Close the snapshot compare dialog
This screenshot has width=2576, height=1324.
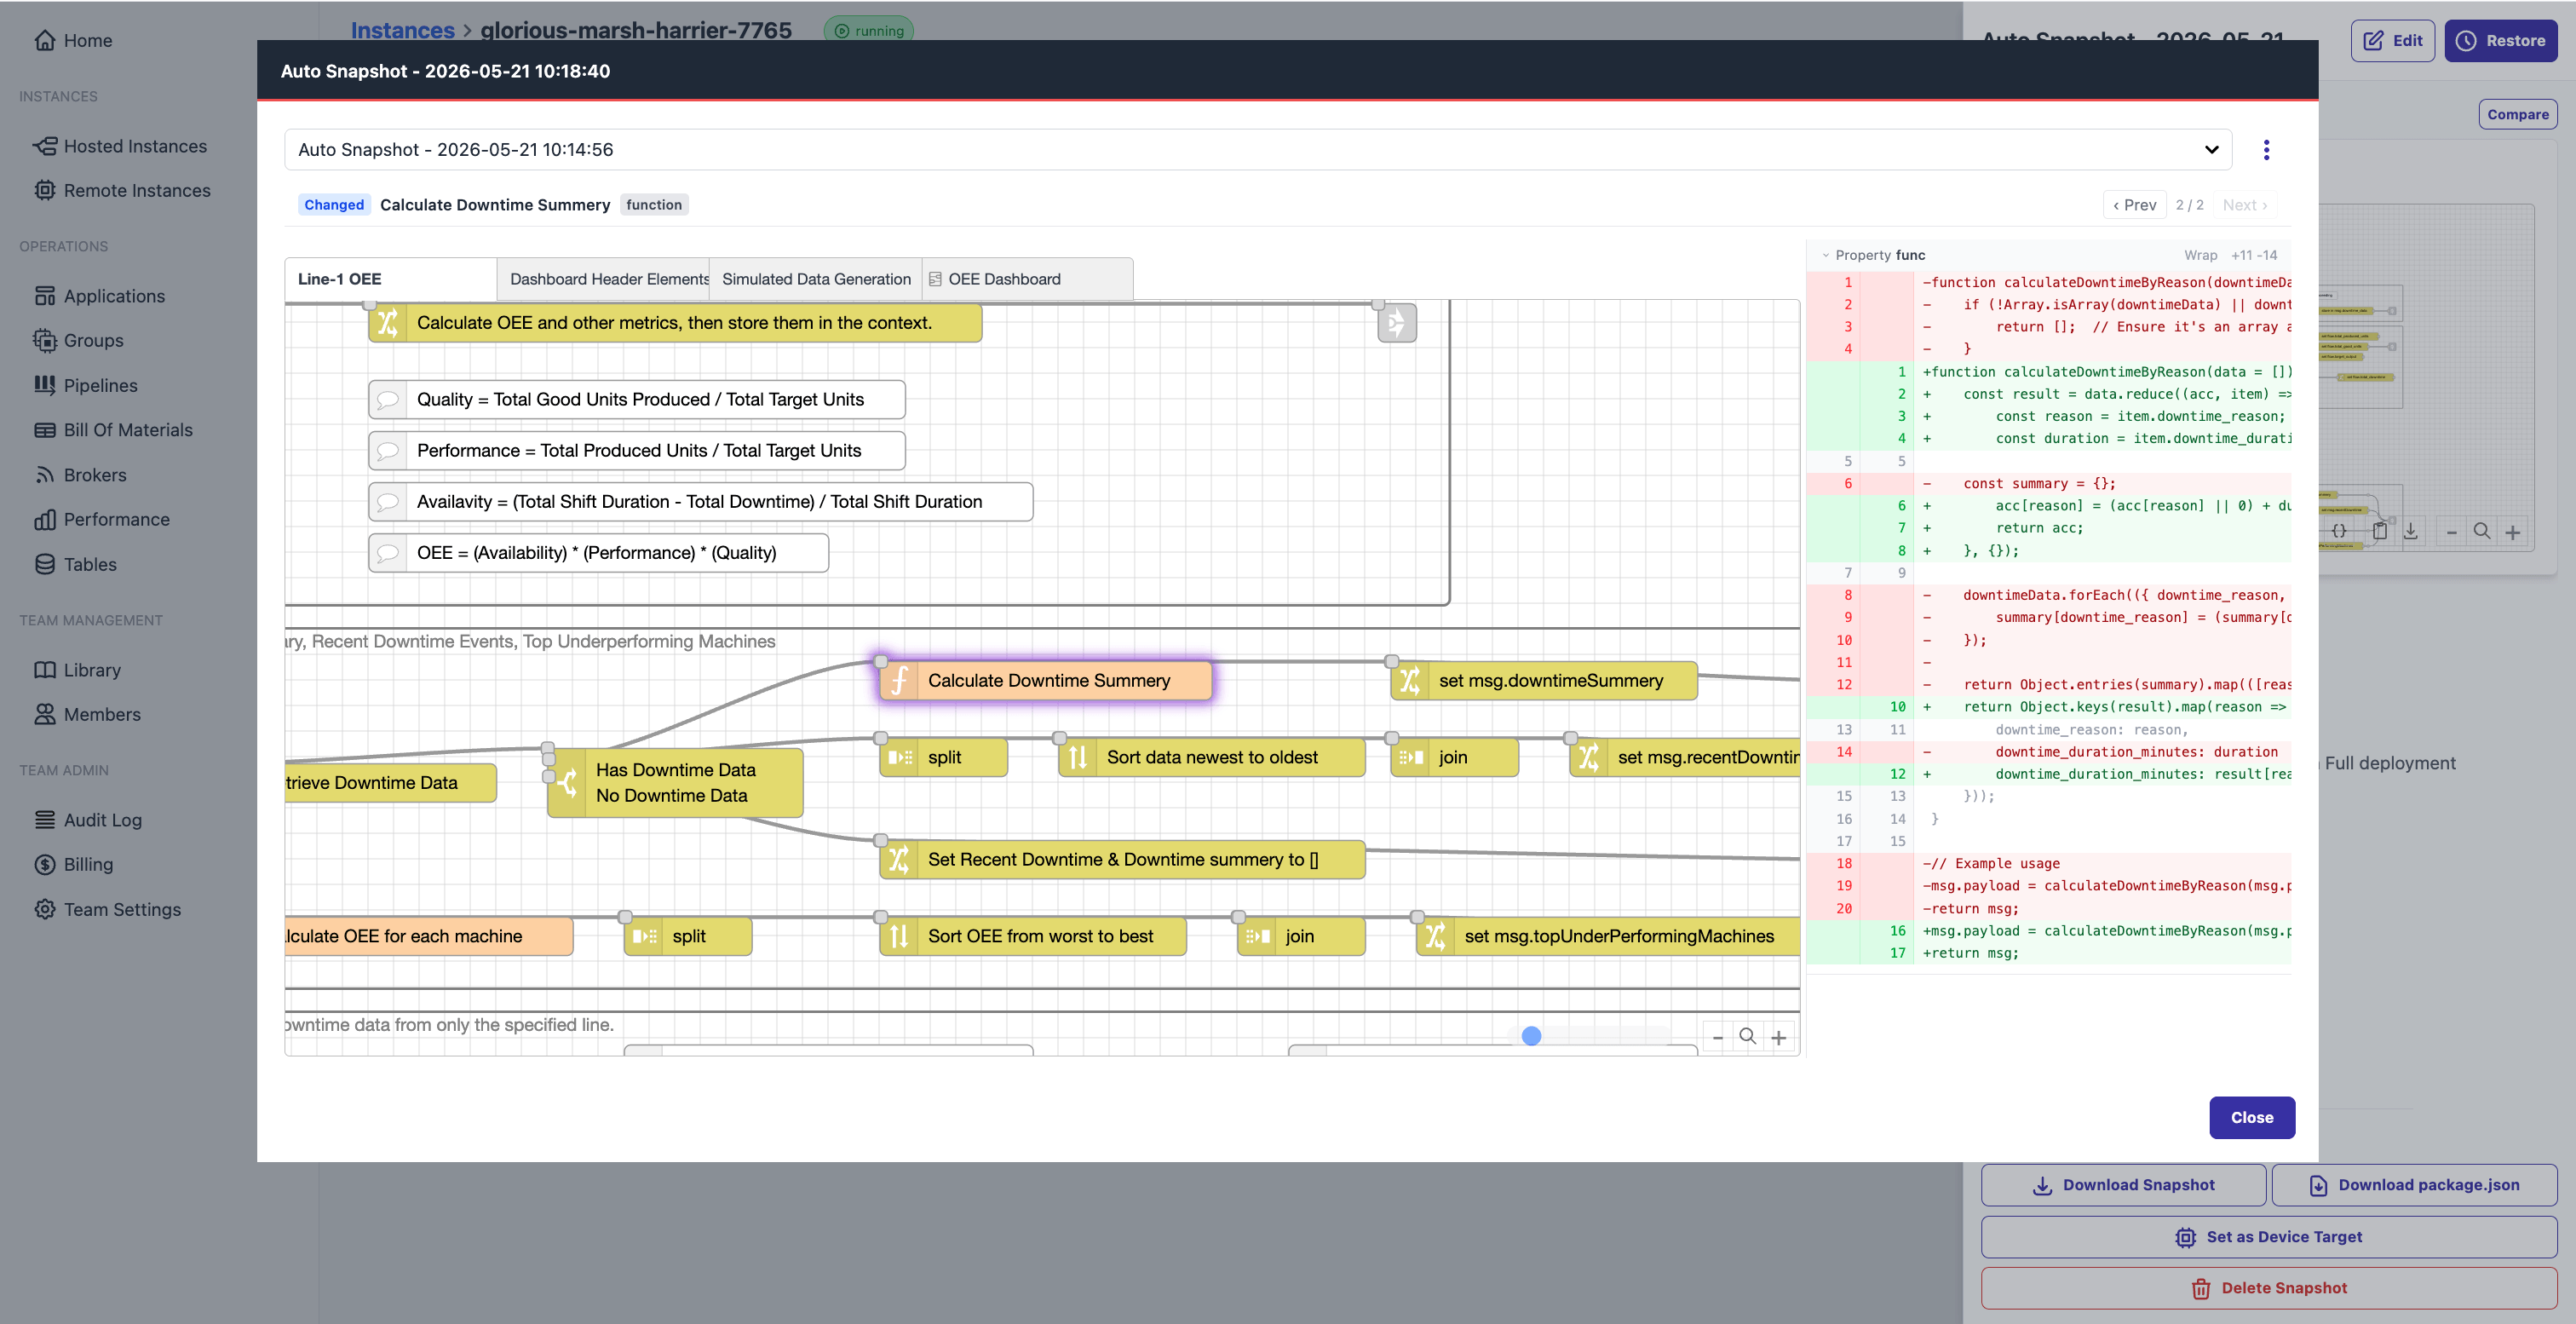[2251, 1117]
